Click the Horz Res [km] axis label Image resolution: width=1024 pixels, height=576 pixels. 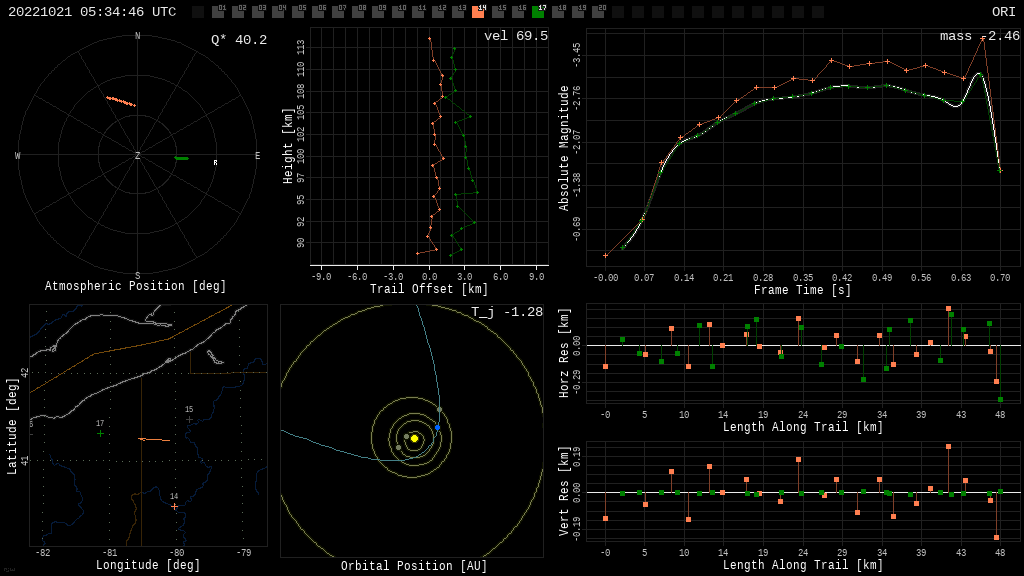(x=564, y=353)
